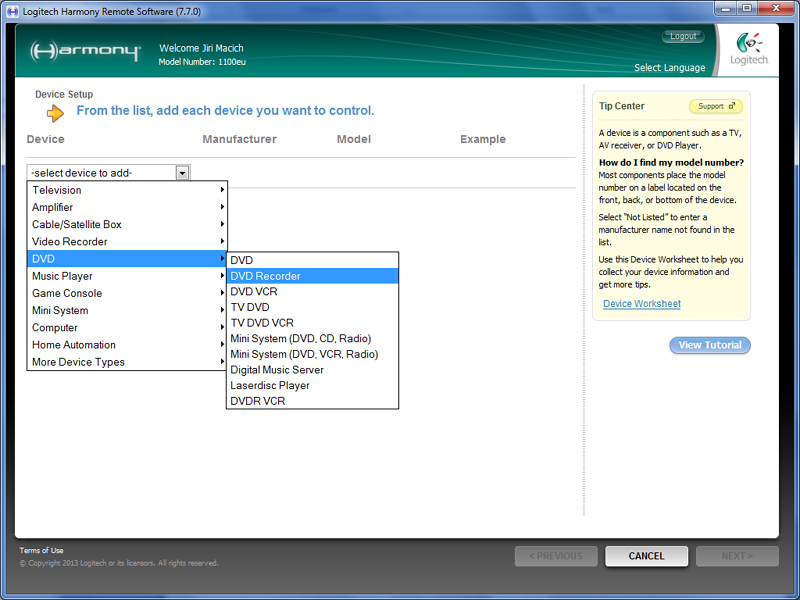This screenshot has height=600, width=800.
Task: Click the View Tutorial button
Action: pos(709,345)
